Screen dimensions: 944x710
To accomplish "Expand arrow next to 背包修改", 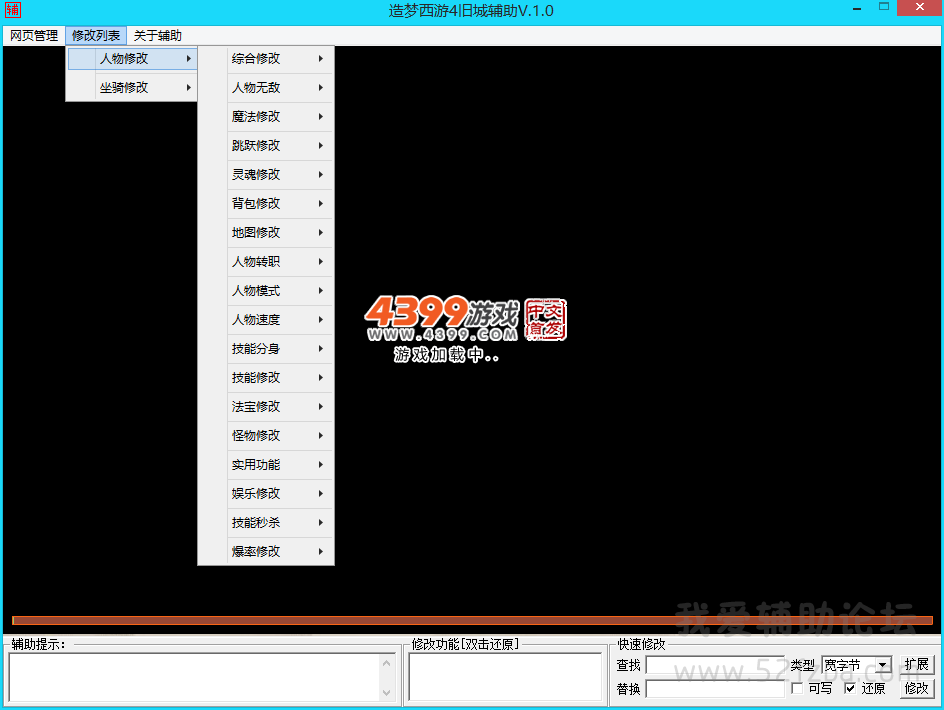I will (x=321, y=204).
